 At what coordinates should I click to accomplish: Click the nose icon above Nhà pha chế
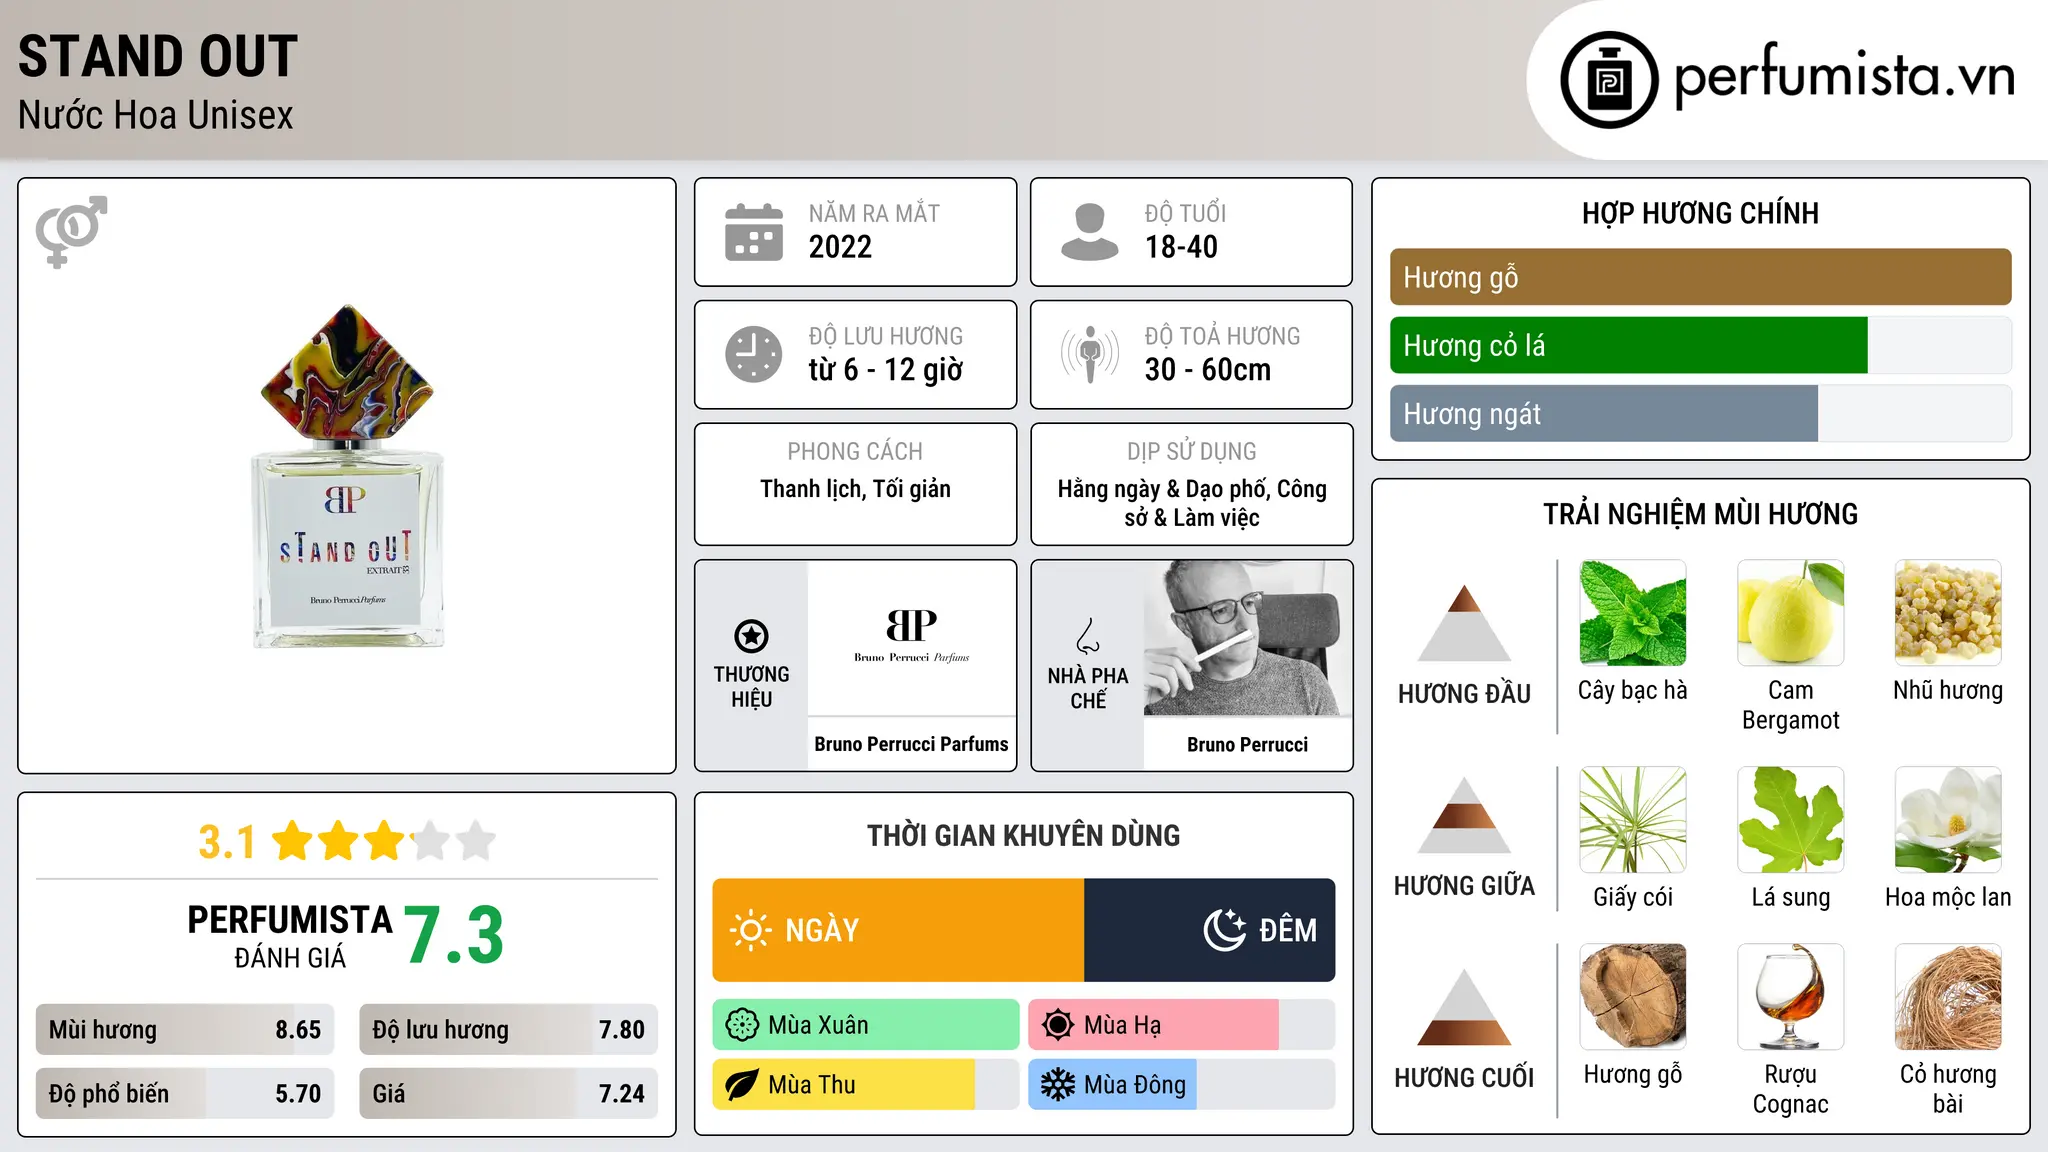click(x=1088, y=636)
